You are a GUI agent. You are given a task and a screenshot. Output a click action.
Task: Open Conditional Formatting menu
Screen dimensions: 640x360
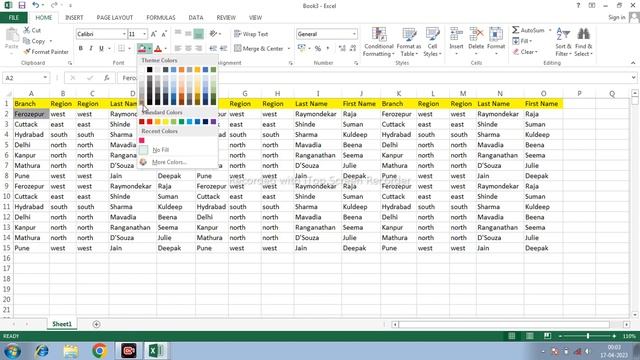pos(379,42)
